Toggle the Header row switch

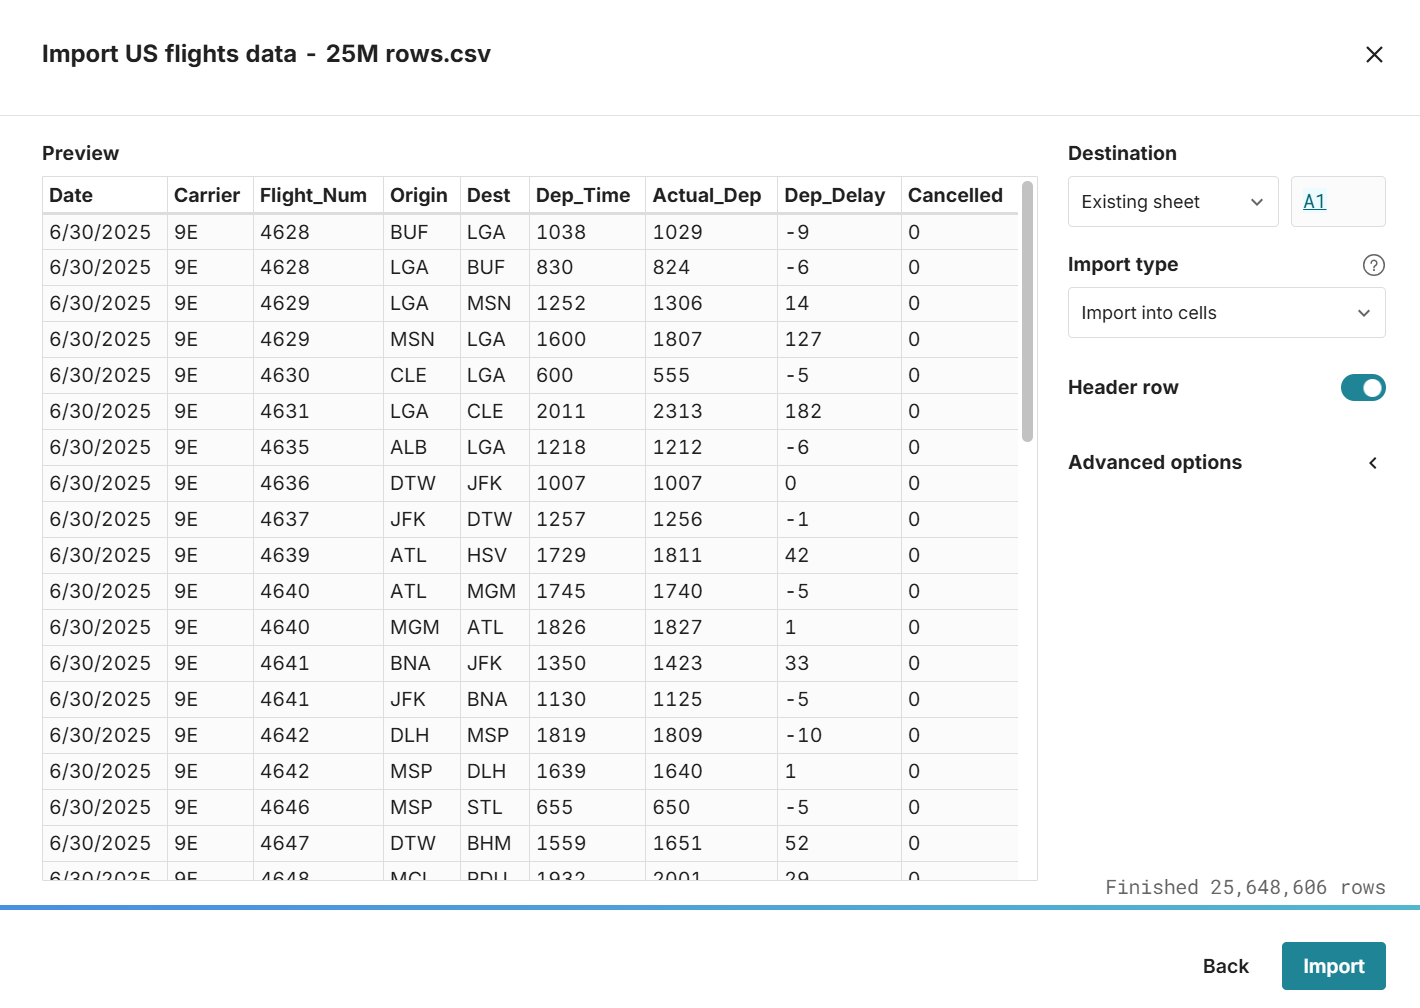coord(1363,387)
